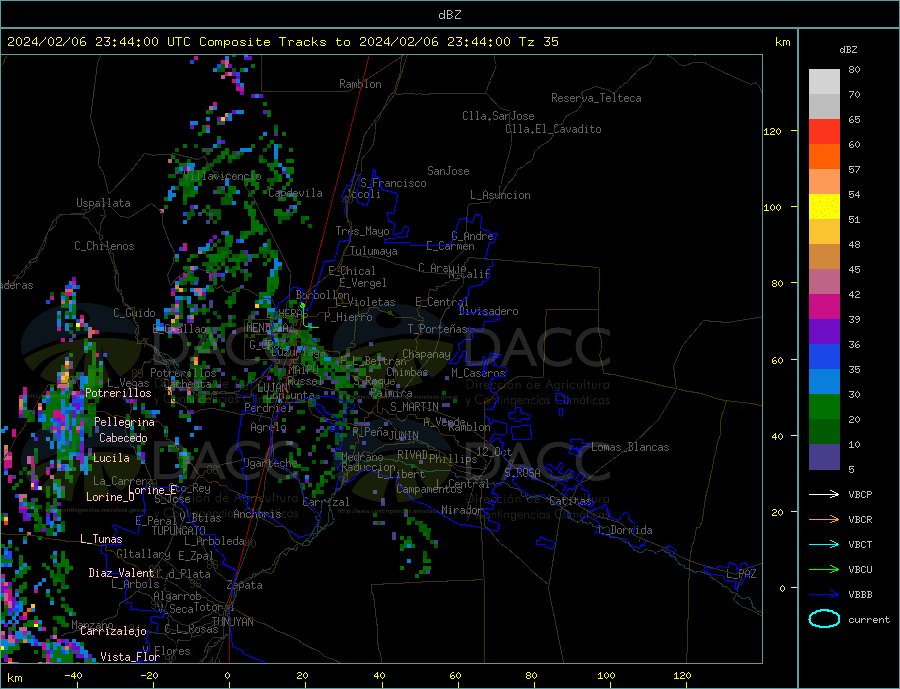Pick the mauve 42-45 dBZ swatch

click(x=824, y=281)
